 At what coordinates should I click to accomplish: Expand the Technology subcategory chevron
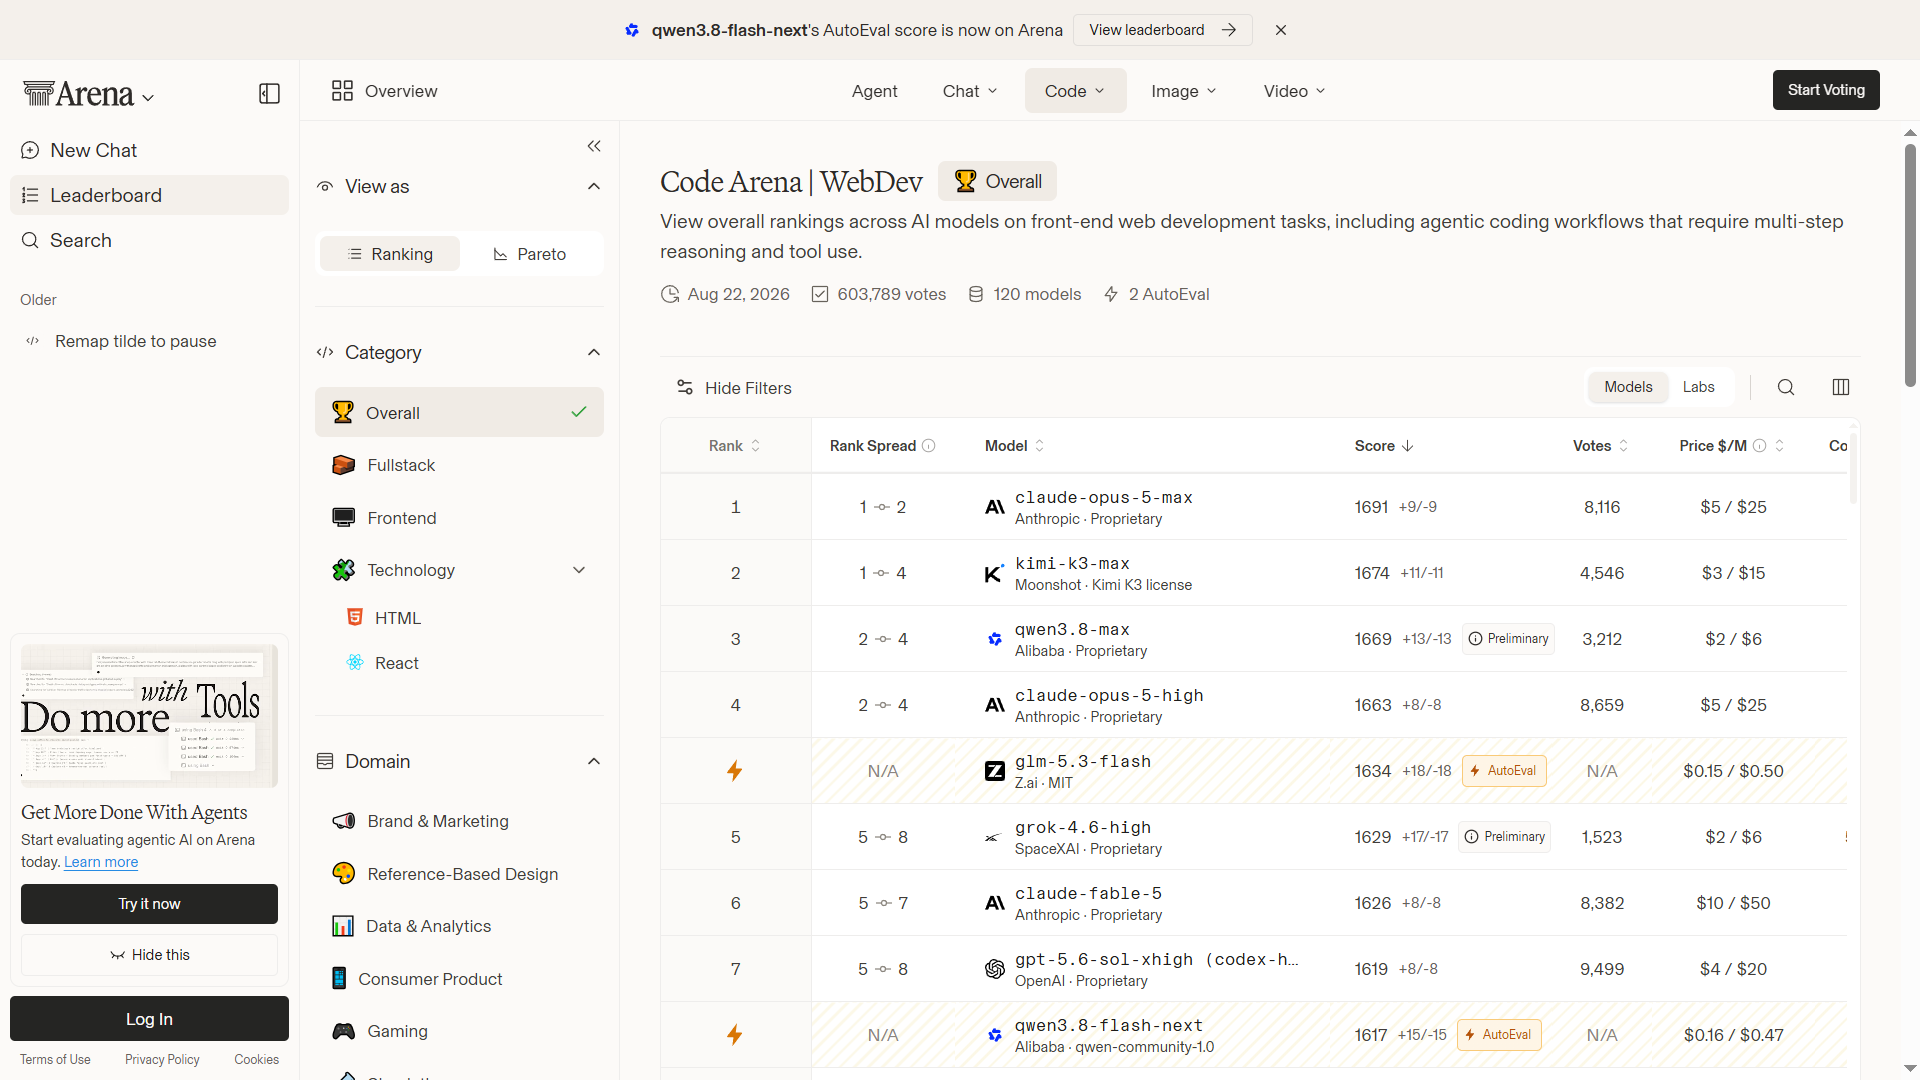pyautogui.click(x=579, y=570)
